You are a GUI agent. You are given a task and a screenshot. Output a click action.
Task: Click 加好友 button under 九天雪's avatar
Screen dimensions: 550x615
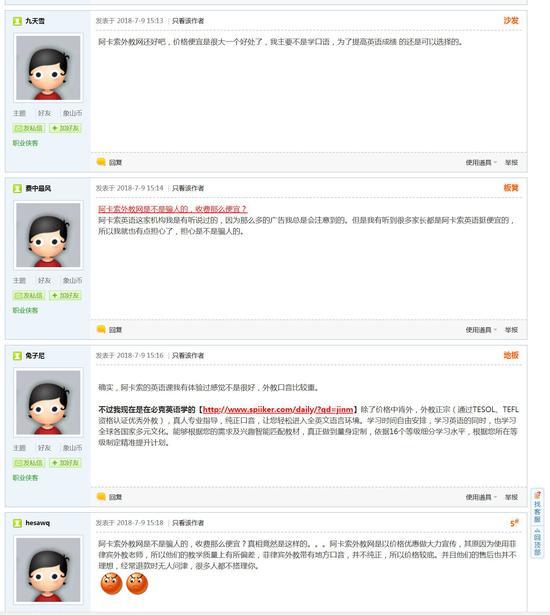tap(66, 128)
